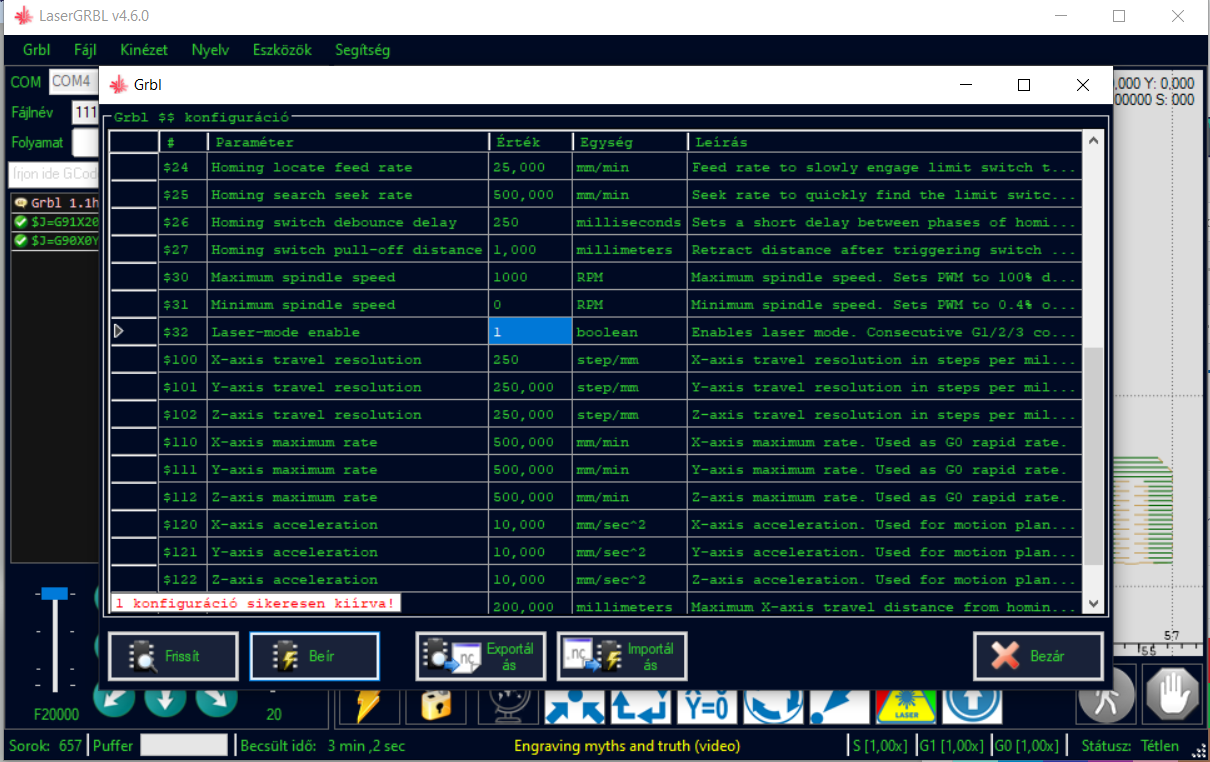Click the padlock unlock icon in main toolbar
Screen dimensions: 1210x762
click(436, 705)
